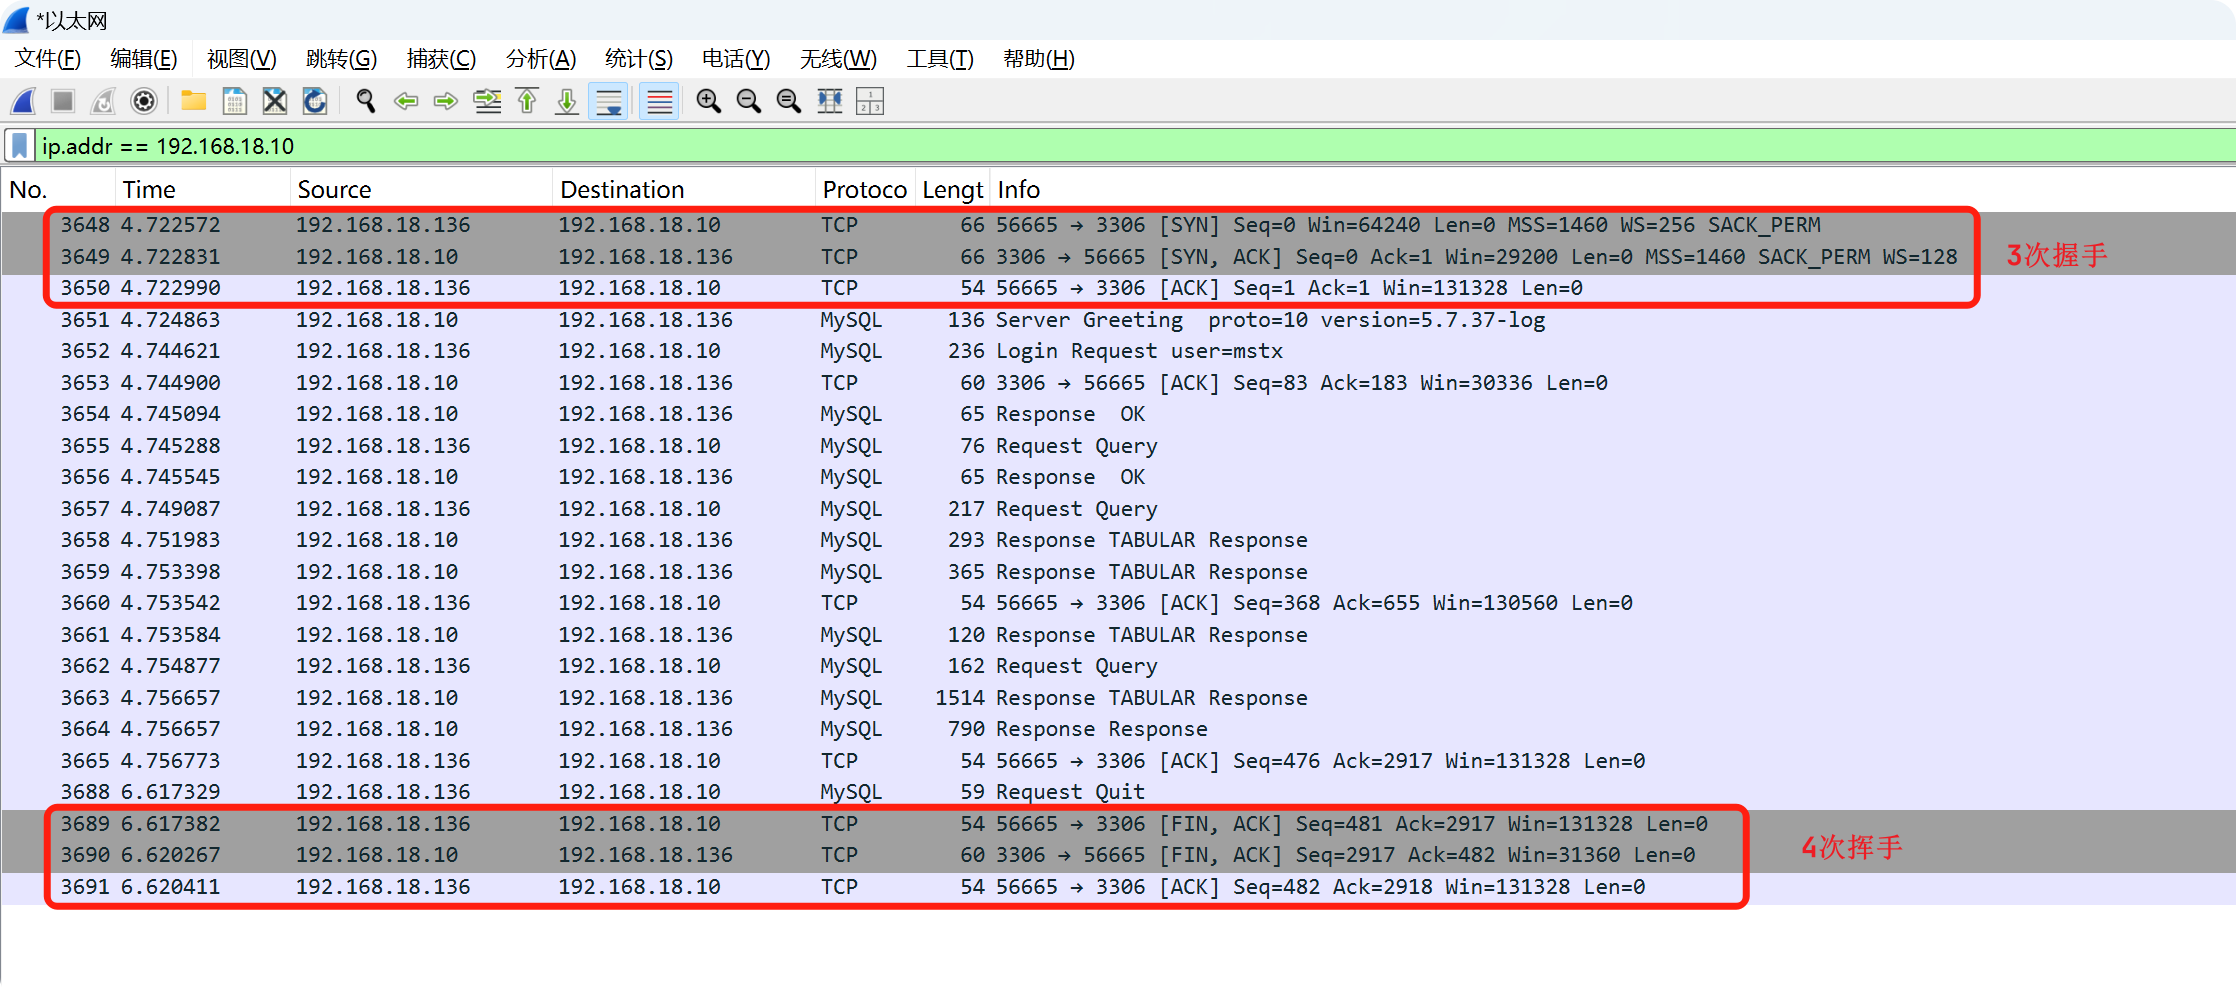Select packet 3651 Server Greeting row
This screenshot has height=1002, width=2236.
[1118, 320]
